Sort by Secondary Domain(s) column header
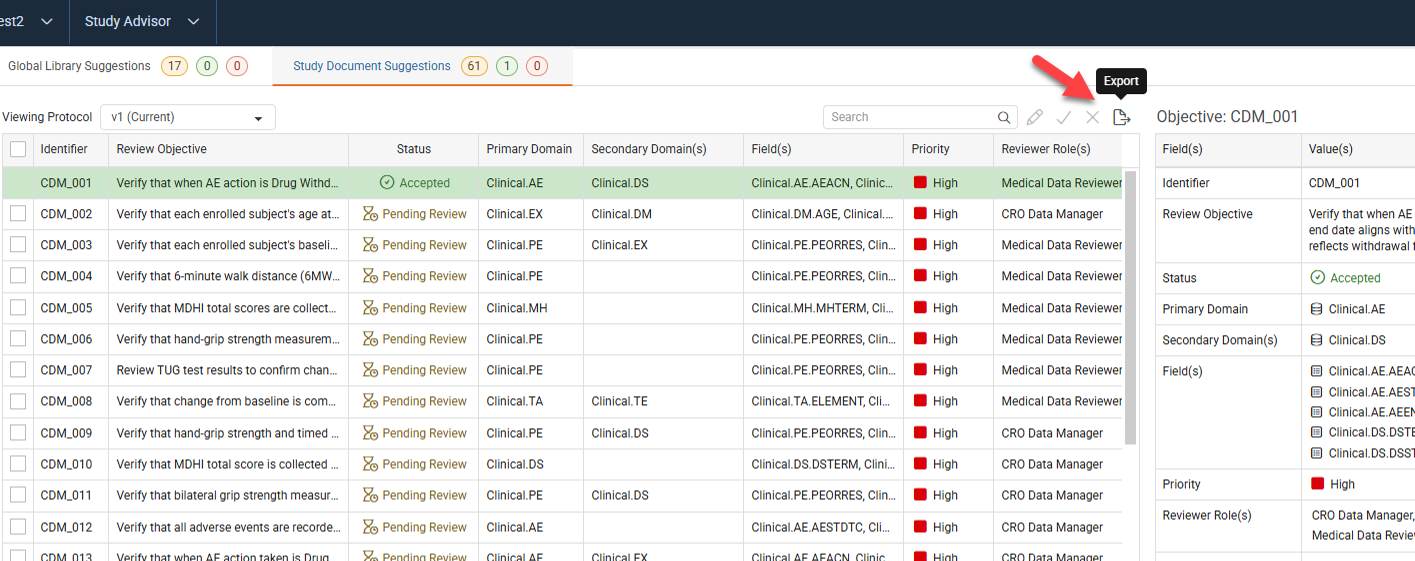 point(649,149)
